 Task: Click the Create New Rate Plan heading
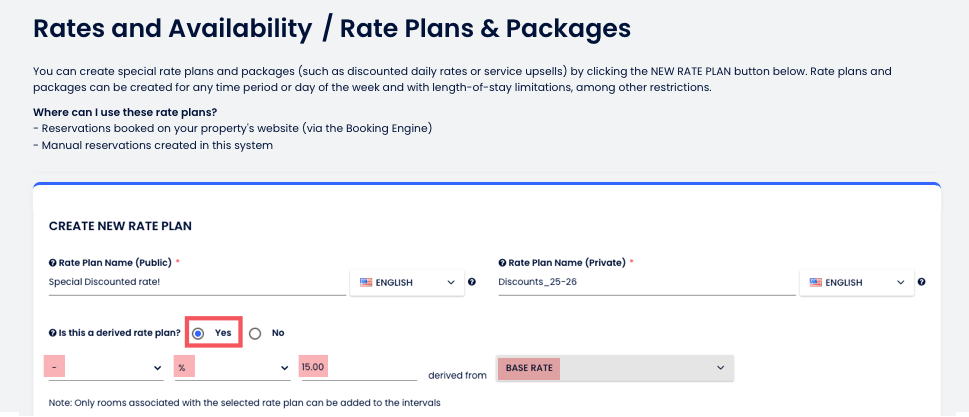[x=120, y=226]
